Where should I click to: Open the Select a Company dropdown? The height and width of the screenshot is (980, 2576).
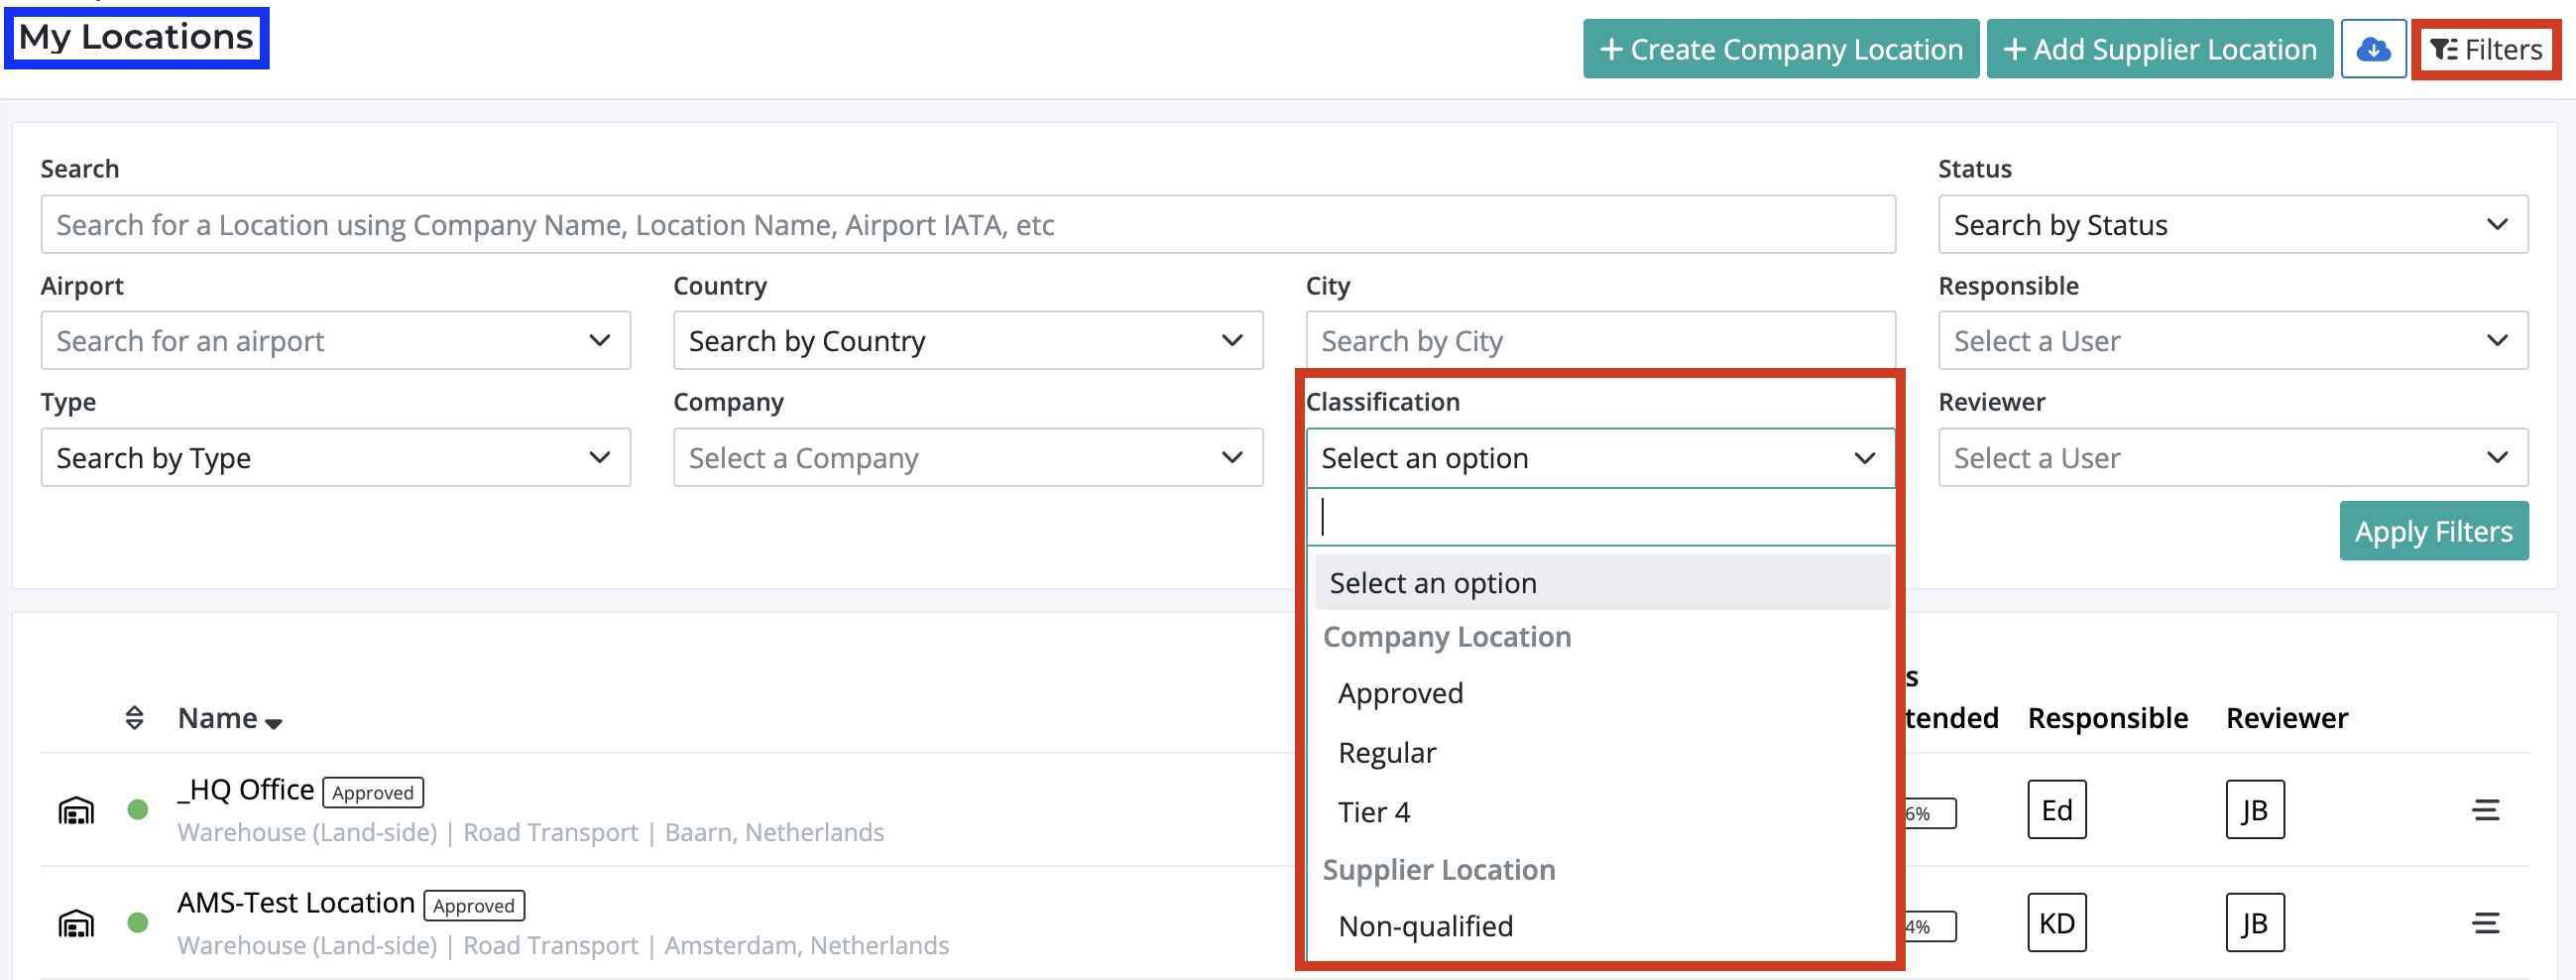967,458
